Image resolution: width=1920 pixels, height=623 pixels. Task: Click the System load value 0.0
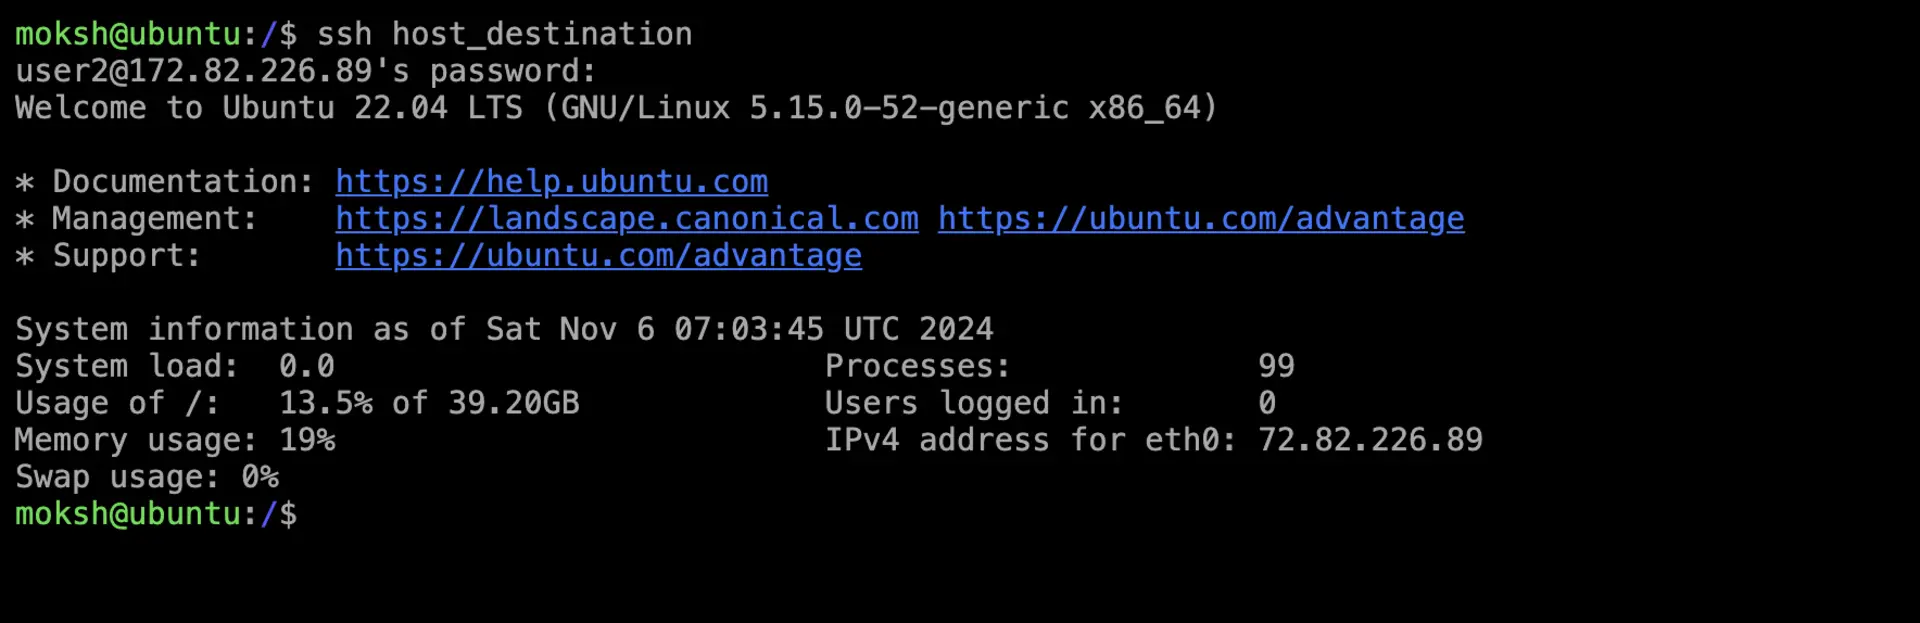(x=306, y=366)
